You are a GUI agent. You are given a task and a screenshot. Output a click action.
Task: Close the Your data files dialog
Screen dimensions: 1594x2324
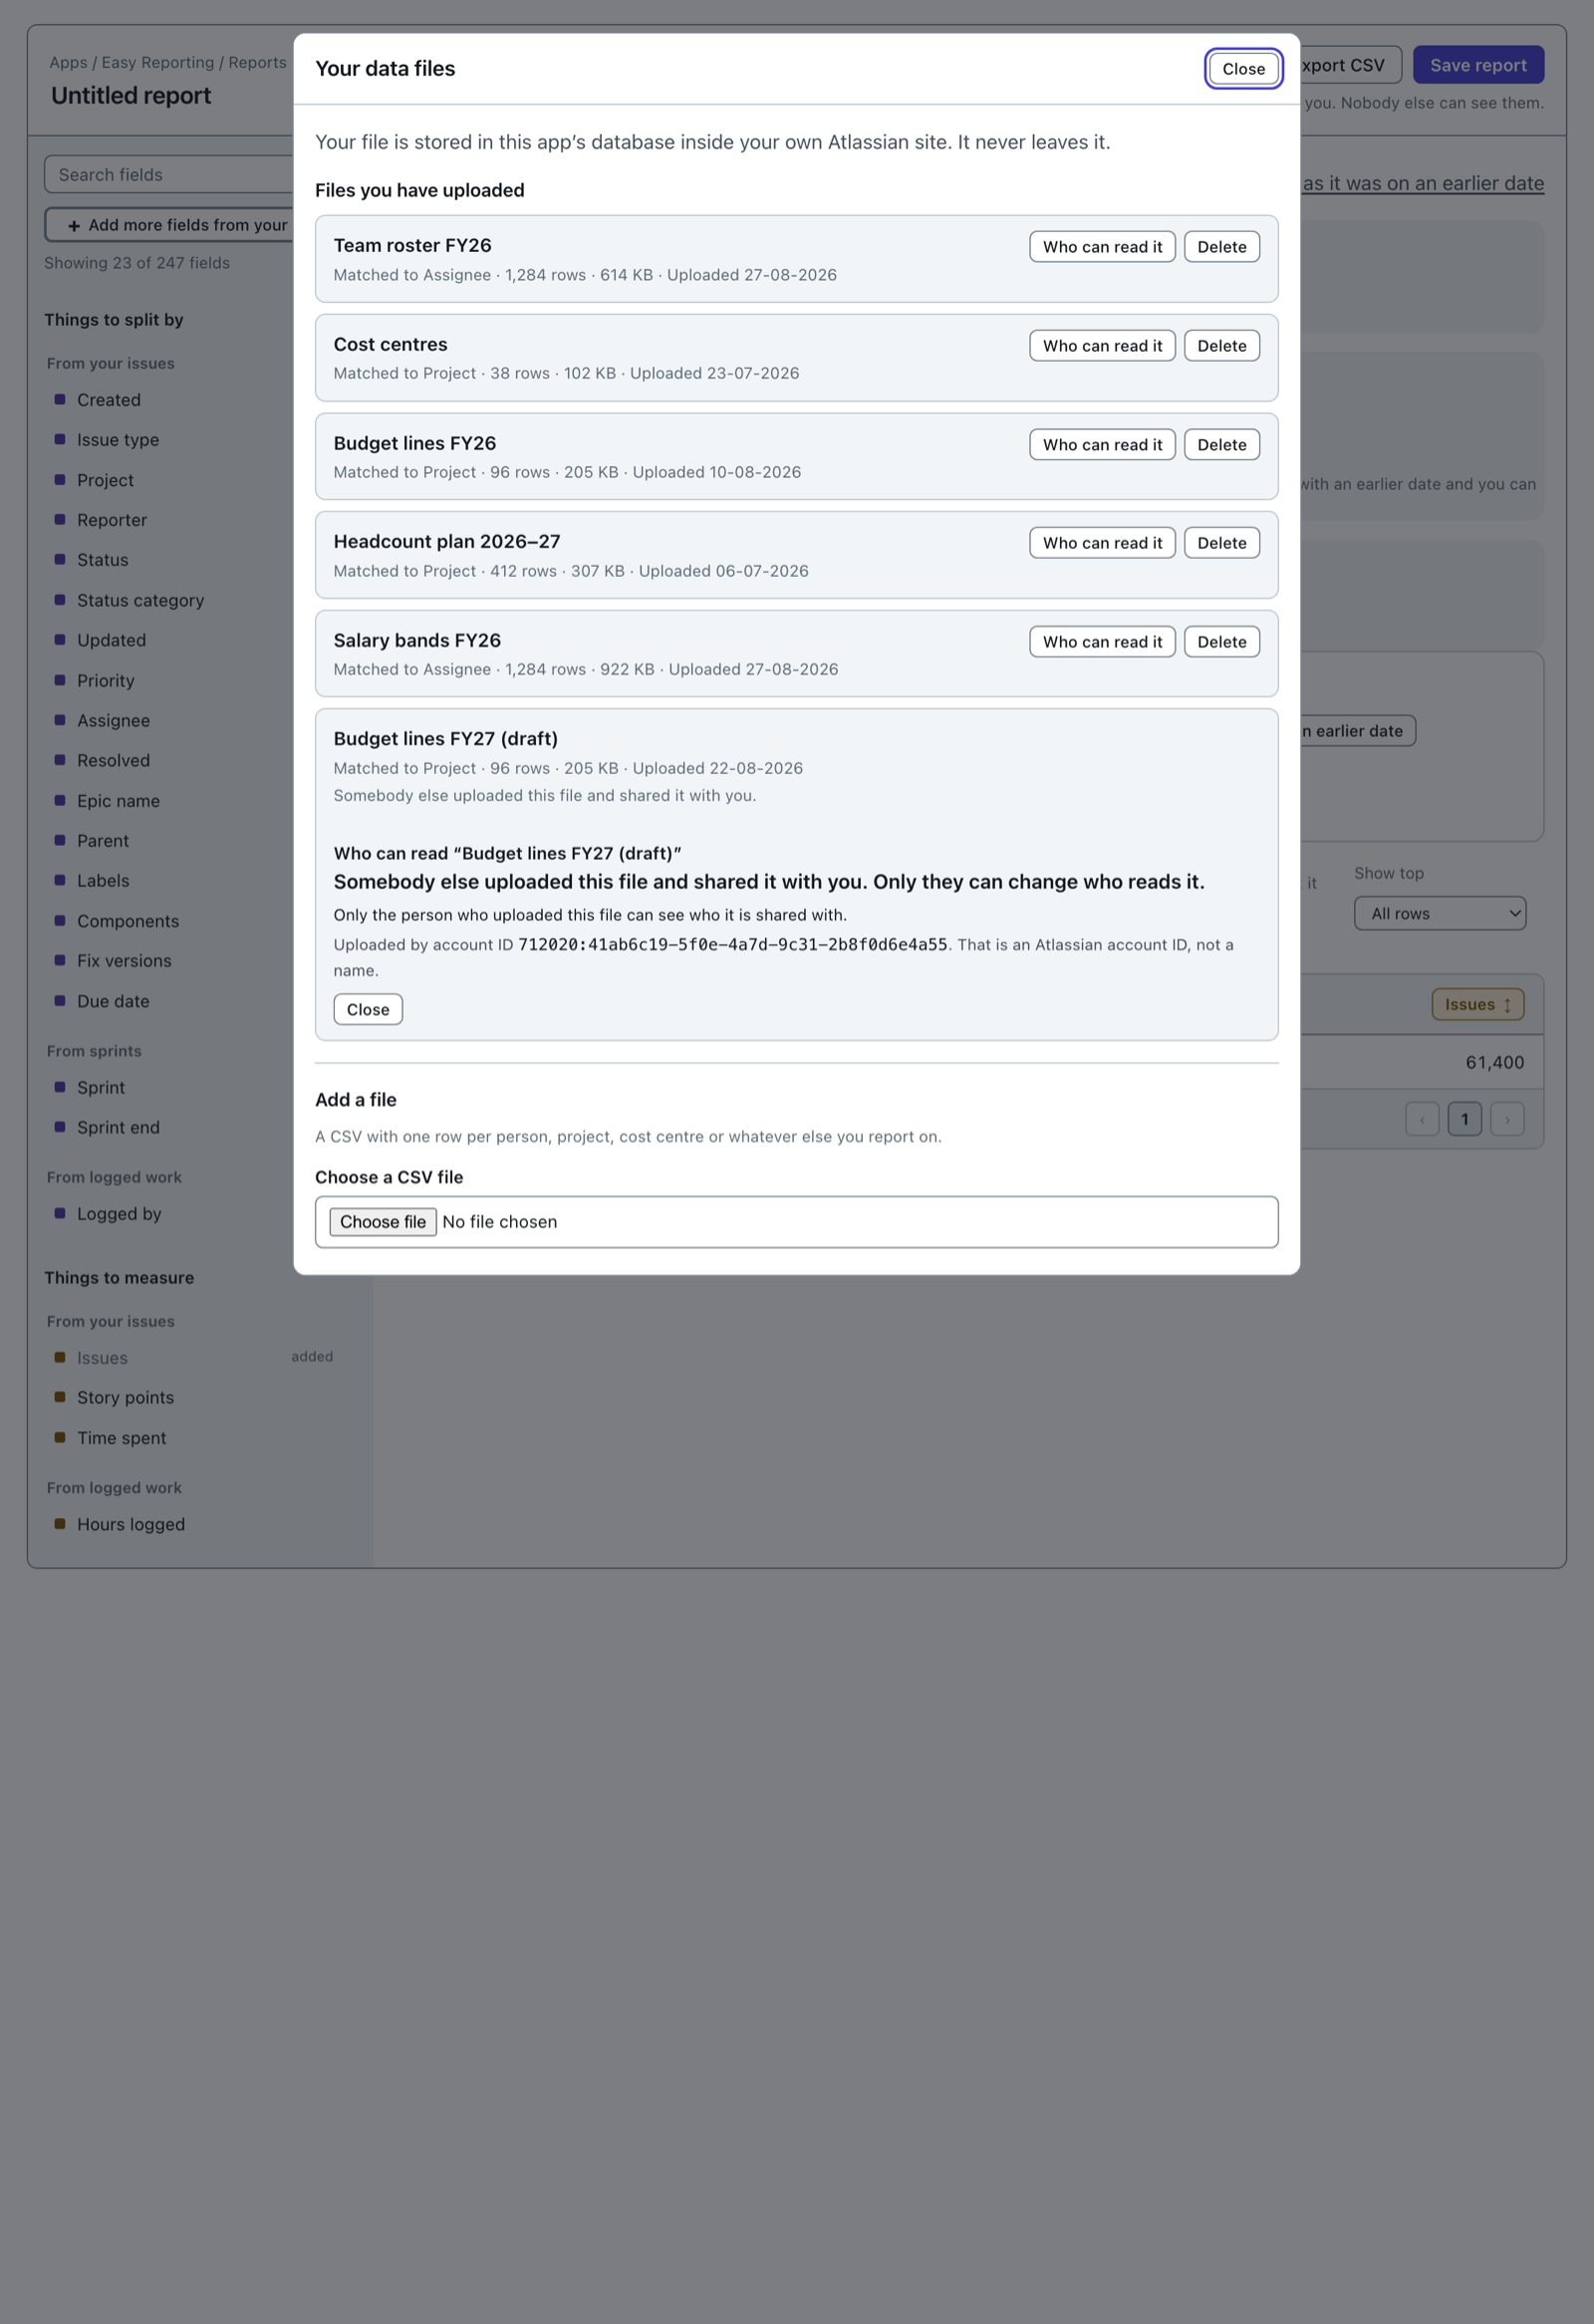(x=1243, y=69)
